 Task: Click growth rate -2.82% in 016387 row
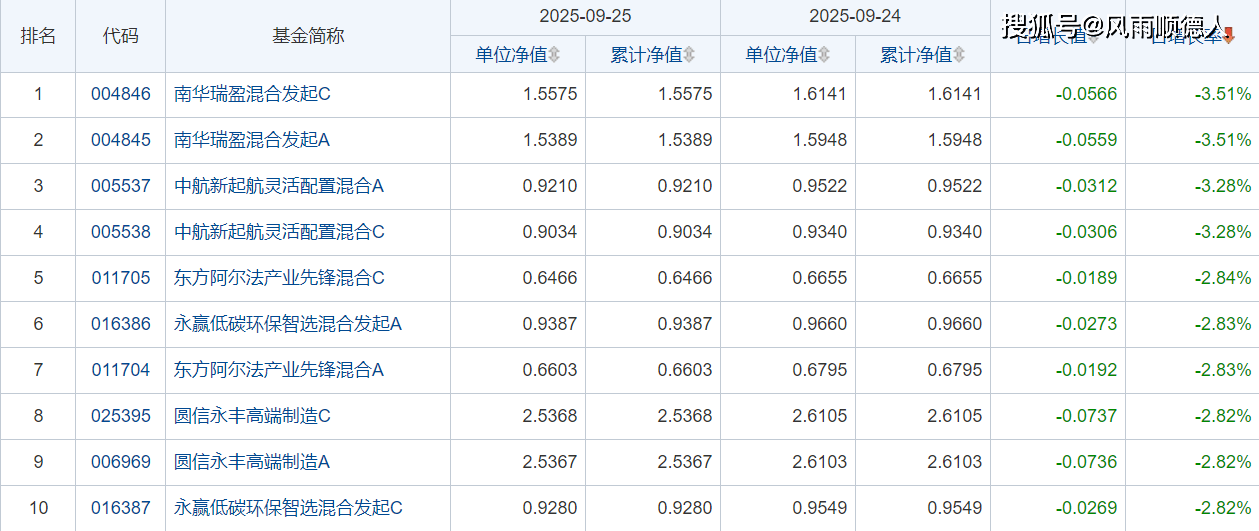tap(1223, 508)
